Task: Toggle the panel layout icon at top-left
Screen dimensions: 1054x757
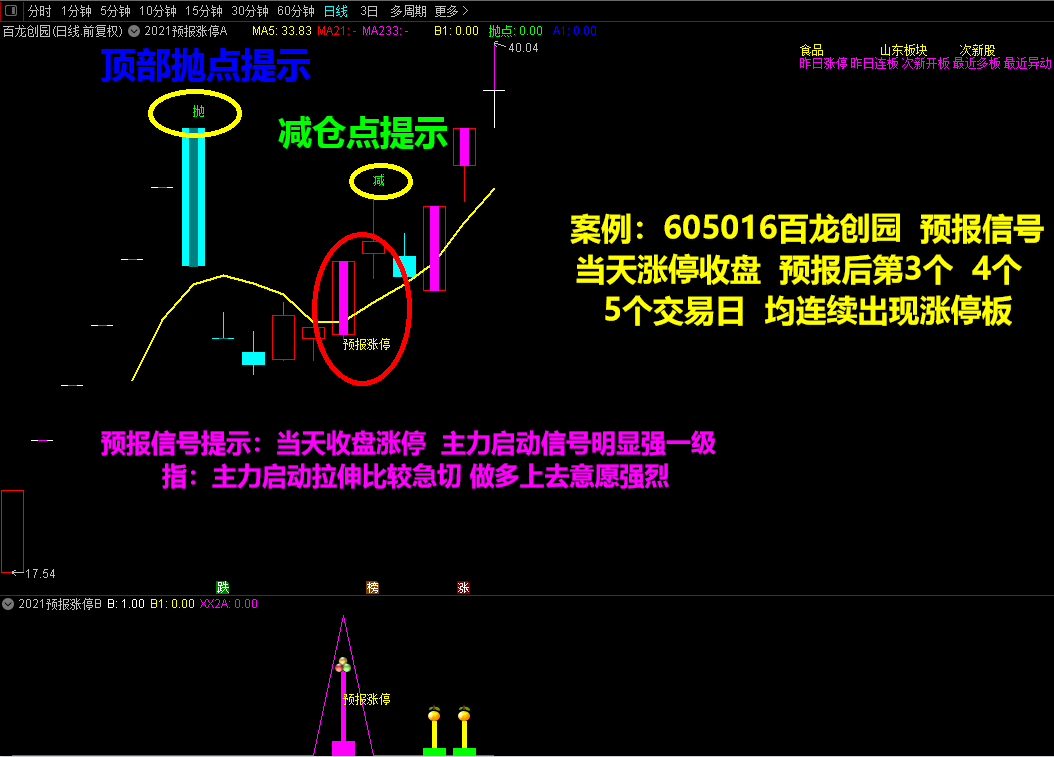Action: click(11, 11)
